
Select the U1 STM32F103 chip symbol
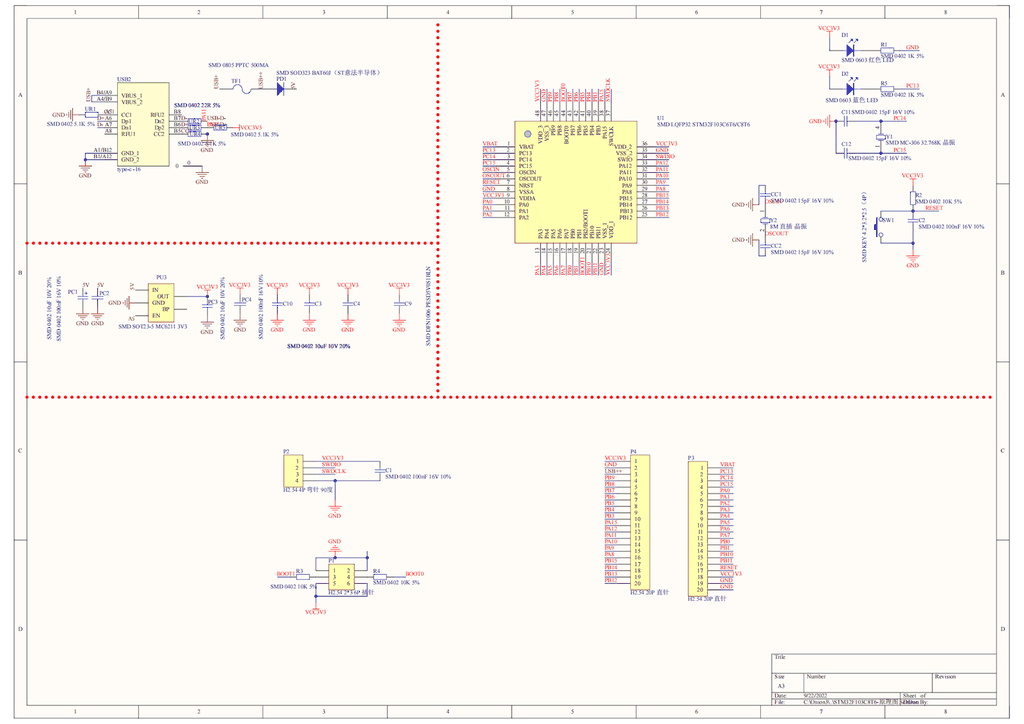[x=576, y=181]
